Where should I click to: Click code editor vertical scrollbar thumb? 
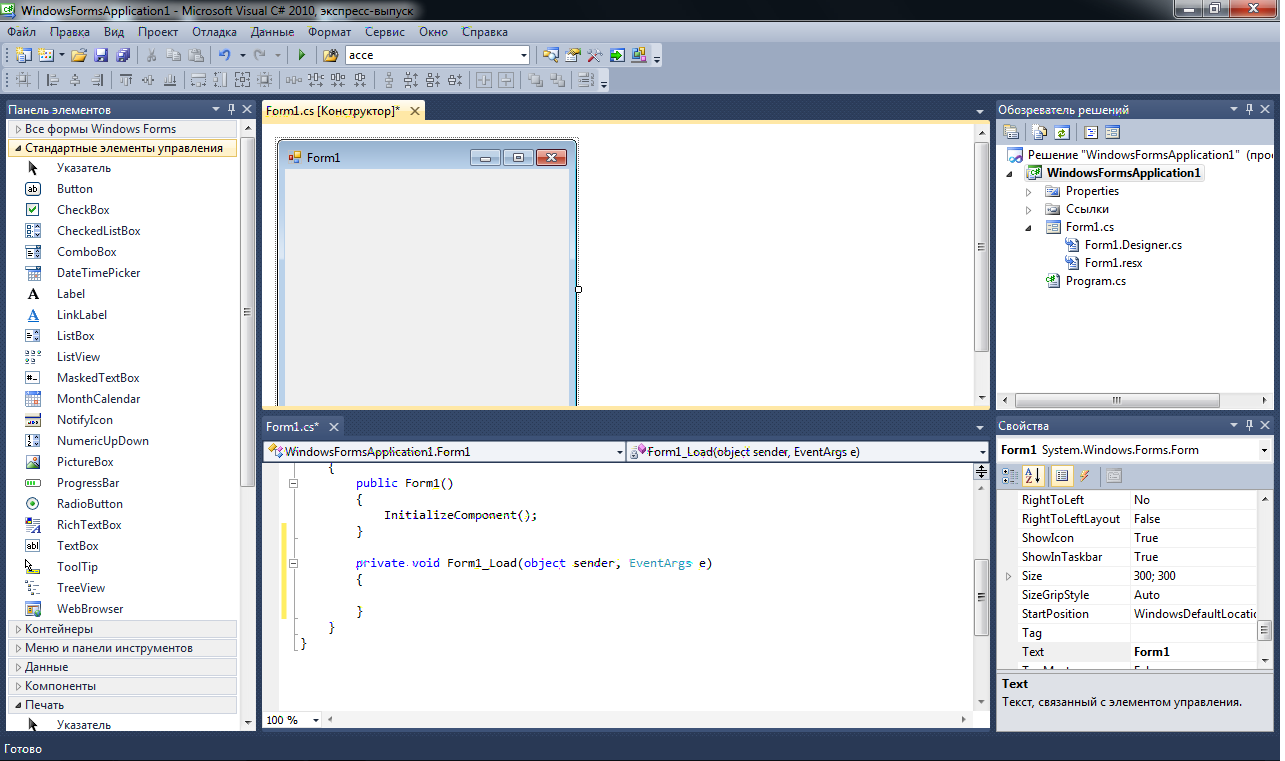pyautogui.click(x=981, y=598)
